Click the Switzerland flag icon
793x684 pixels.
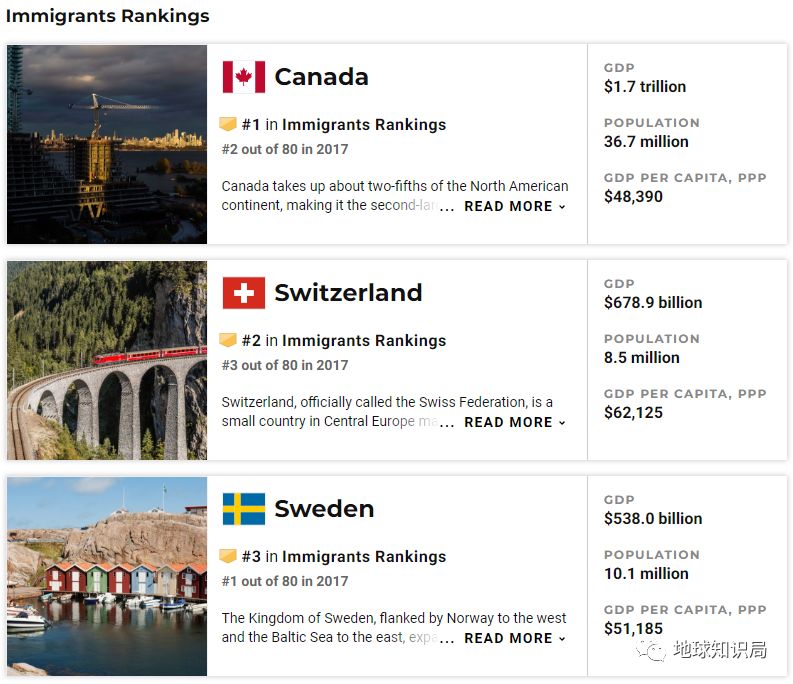(x=243, y=293)
